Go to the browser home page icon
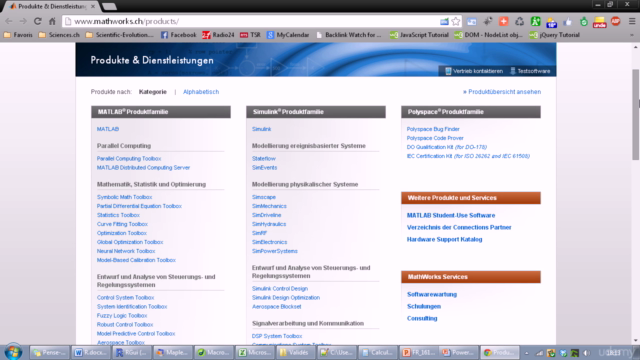 (52, 21)
